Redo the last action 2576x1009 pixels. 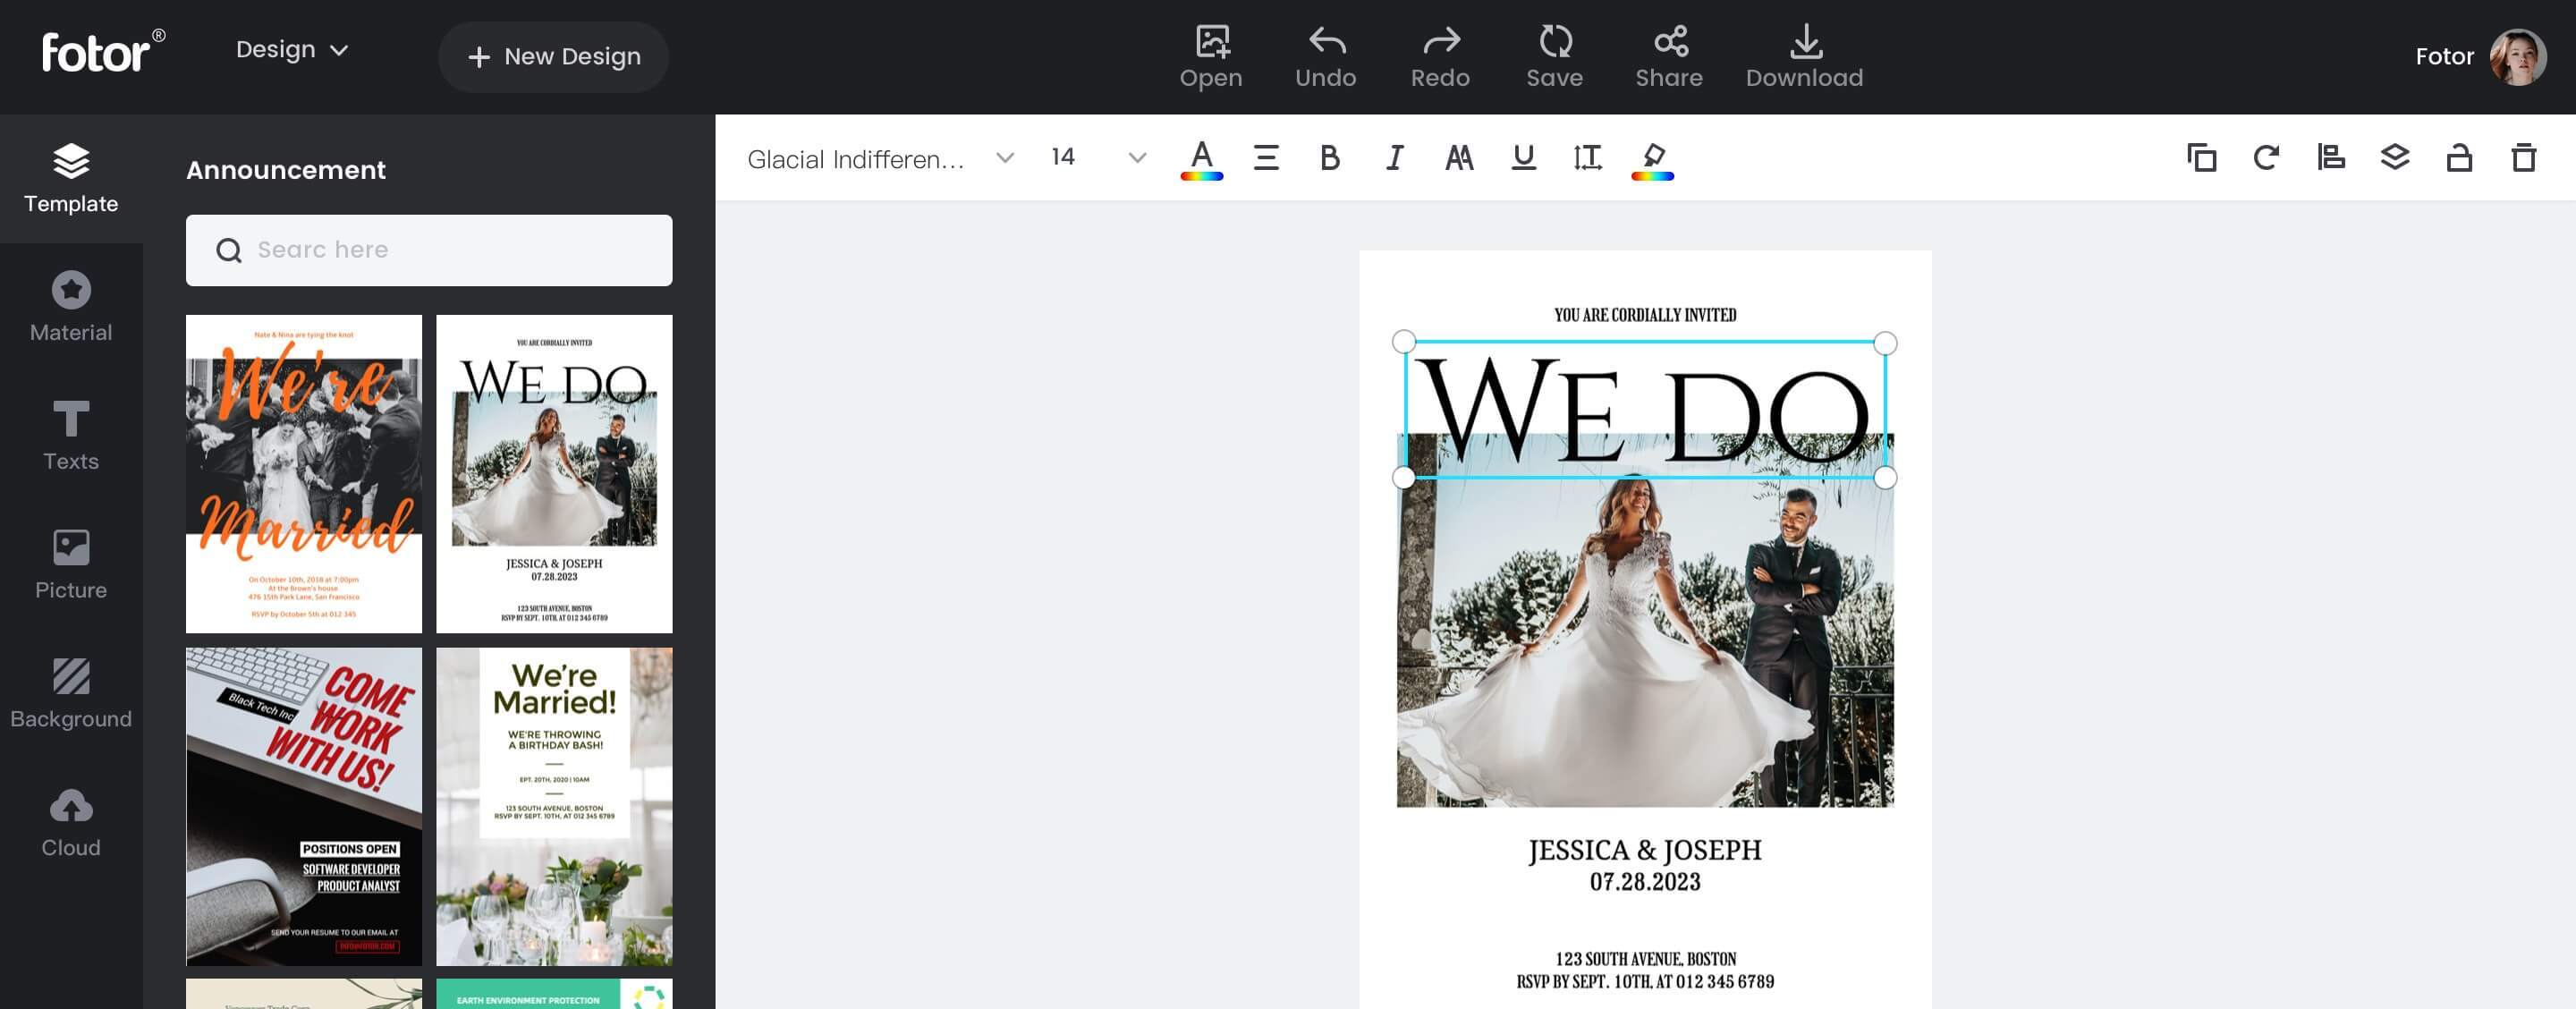[x=1440, y=56]
